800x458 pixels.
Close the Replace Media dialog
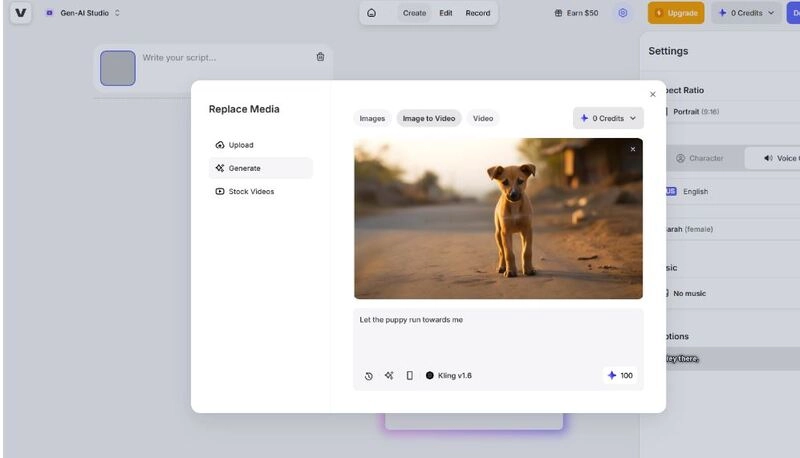click(x=653, y=94)
